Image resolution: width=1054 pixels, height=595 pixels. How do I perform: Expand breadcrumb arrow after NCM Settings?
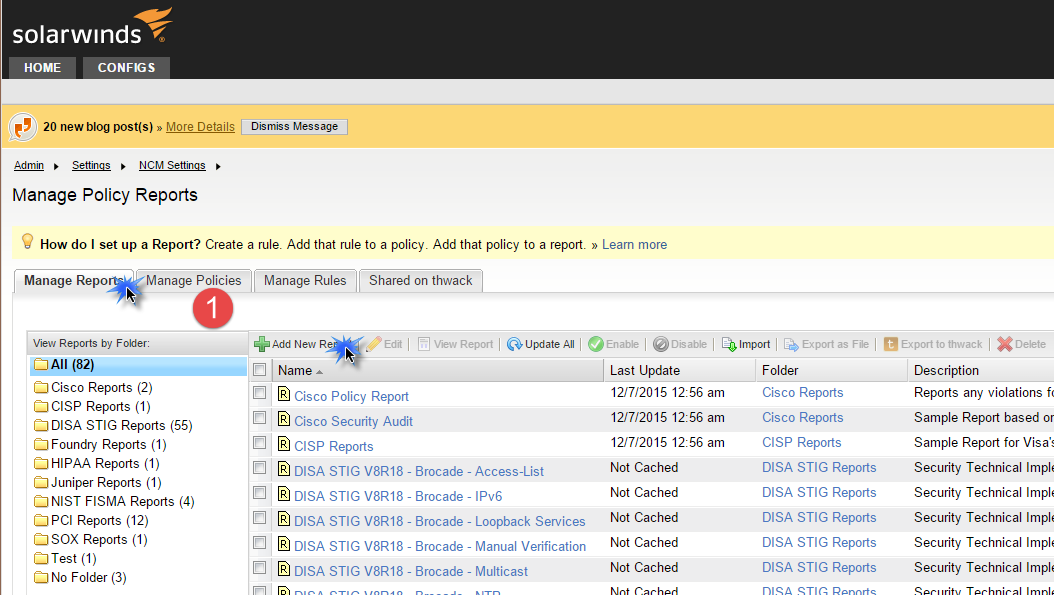pyautogui.click(x=218, y=166)
